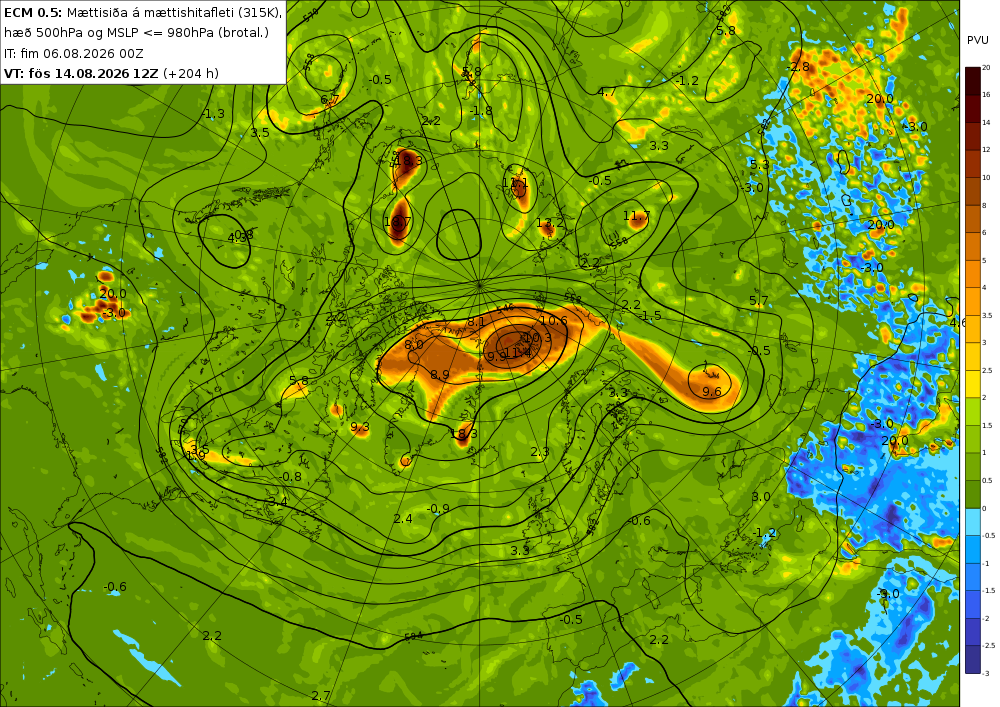
Task: Click the '-1.5' minimum value label
Action: [x=650, y=316]
